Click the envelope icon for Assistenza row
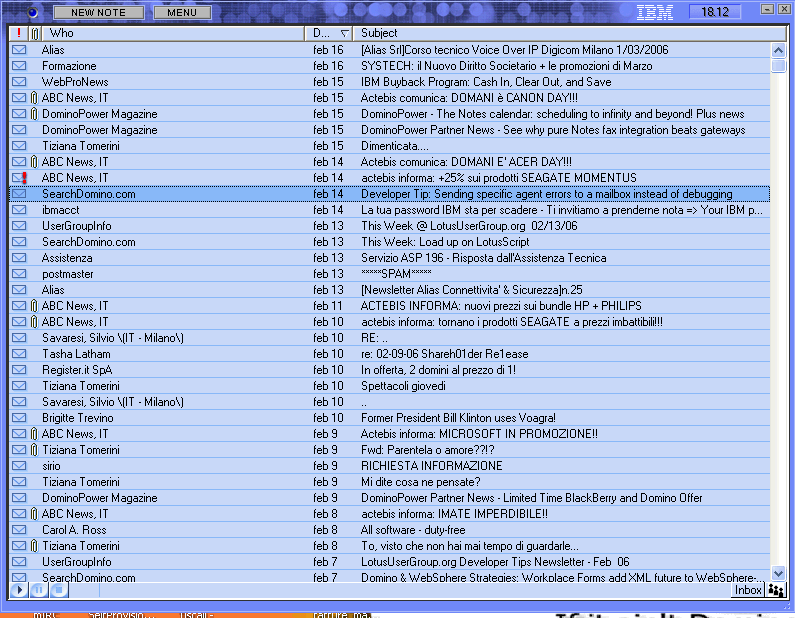795x618 pixels. coord(19,258)
